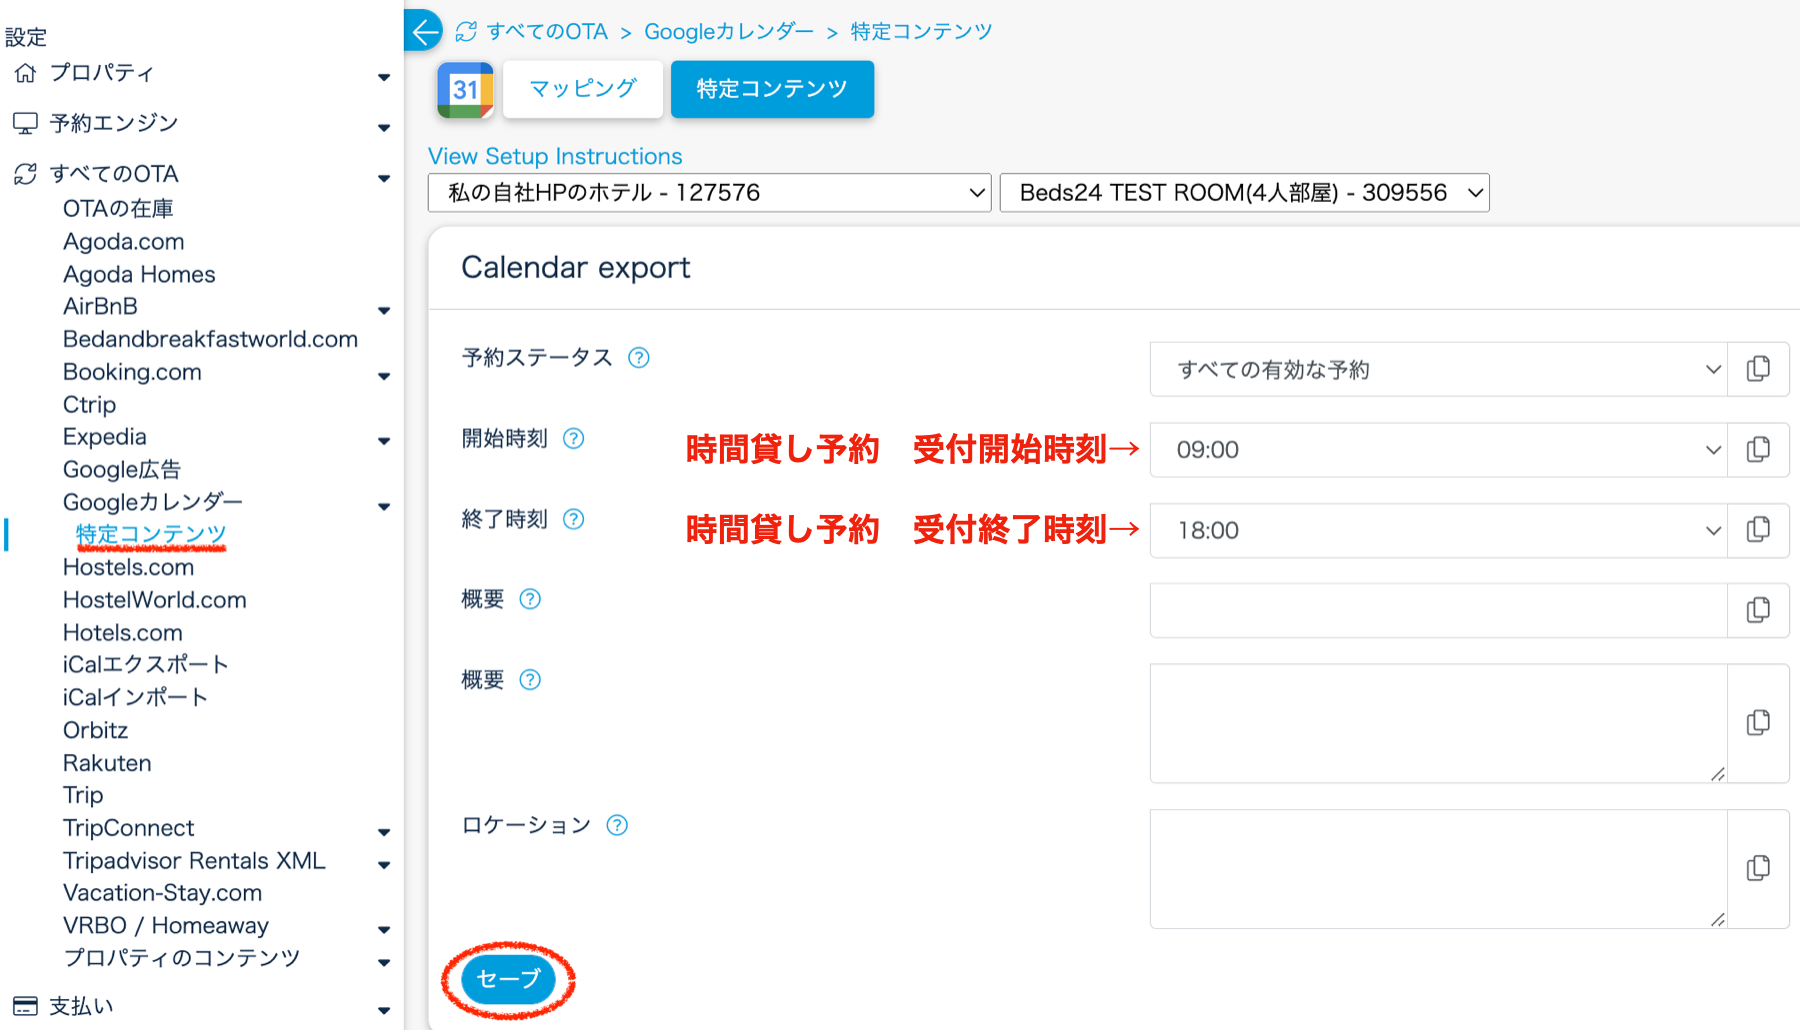The width and height of the screenshot is (1800, 1030).
Task: Open the 開始時刻 time dropdown showing 09:00
Action: [1438, 450]
